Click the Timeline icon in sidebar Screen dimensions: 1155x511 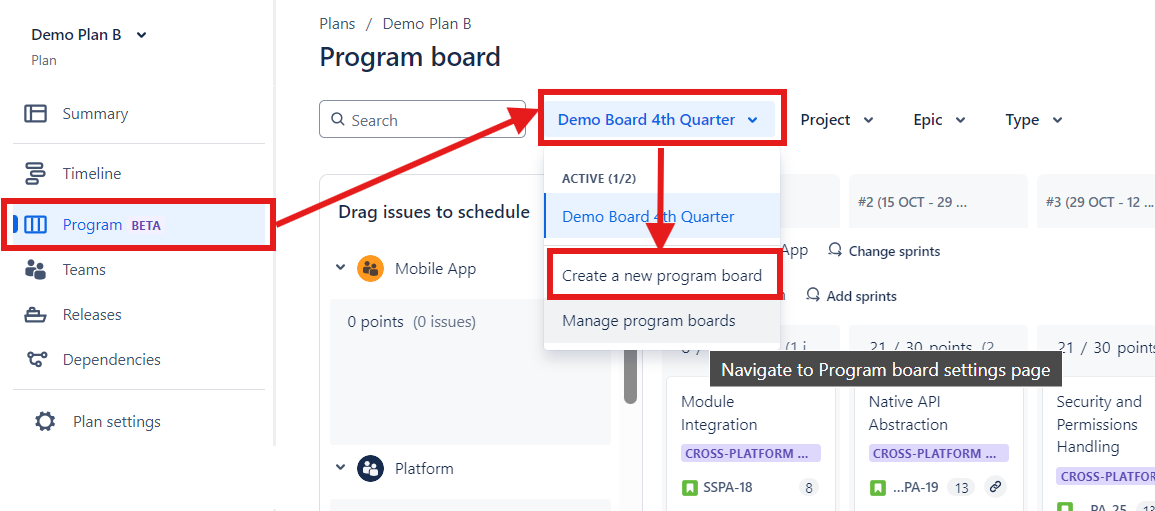coord(36,173)
